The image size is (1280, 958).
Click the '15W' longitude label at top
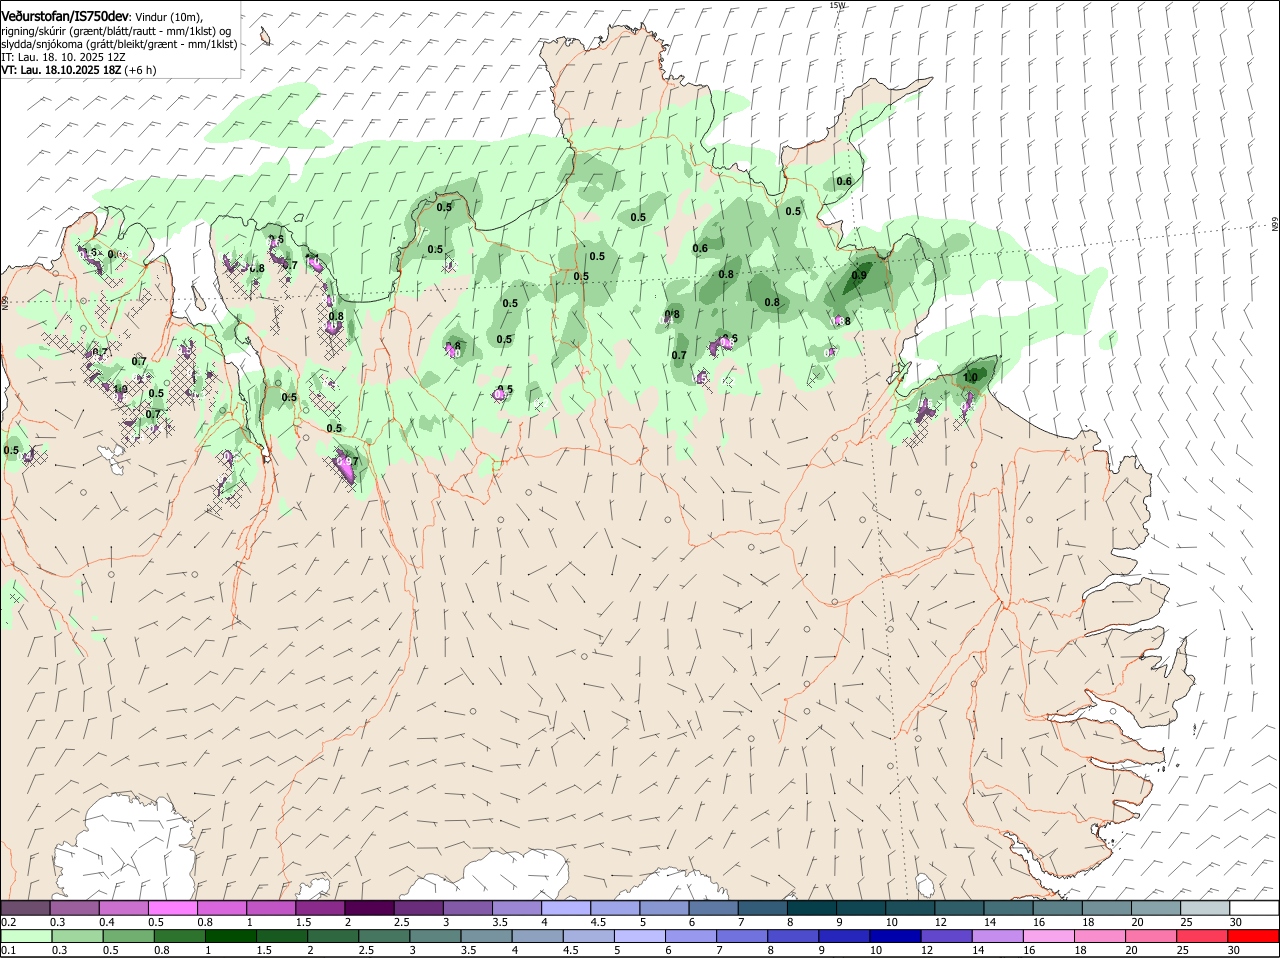(837, 5)
